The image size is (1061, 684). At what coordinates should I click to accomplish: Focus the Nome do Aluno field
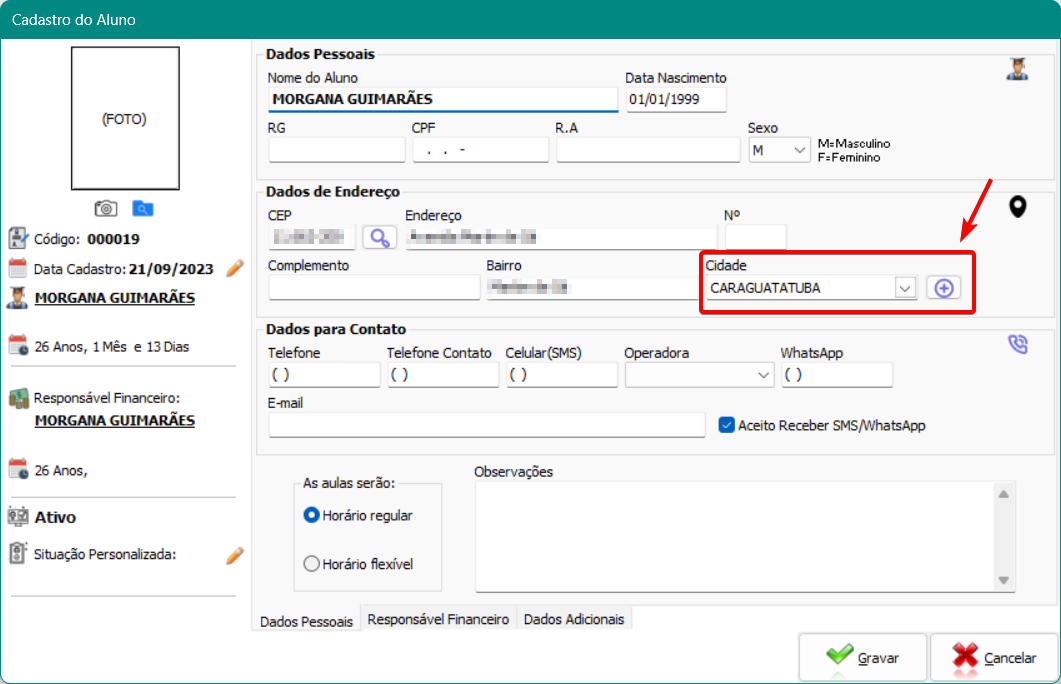(443, 99)
